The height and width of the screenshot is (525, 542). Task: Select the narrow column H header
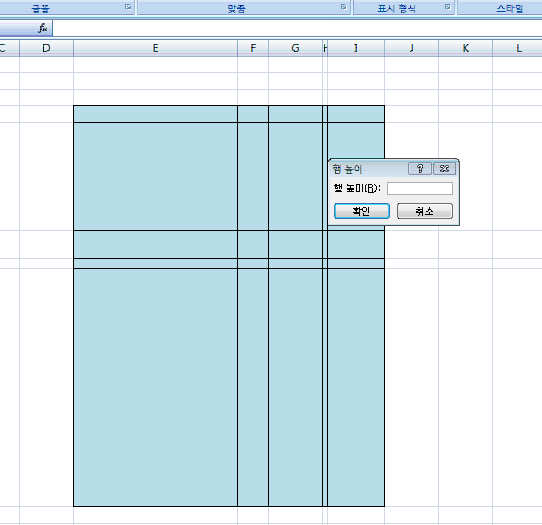click(325, 48)
